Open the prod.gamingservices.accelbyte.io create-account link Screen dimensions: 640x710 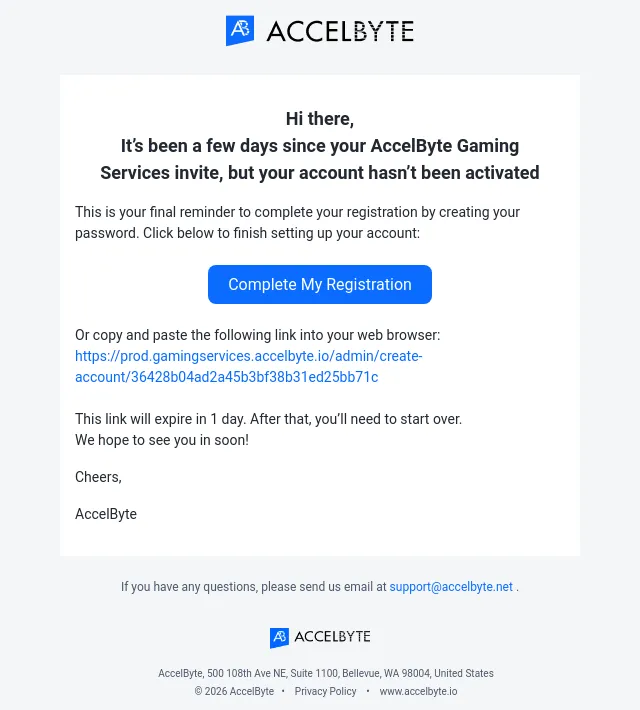click(249, 366)
